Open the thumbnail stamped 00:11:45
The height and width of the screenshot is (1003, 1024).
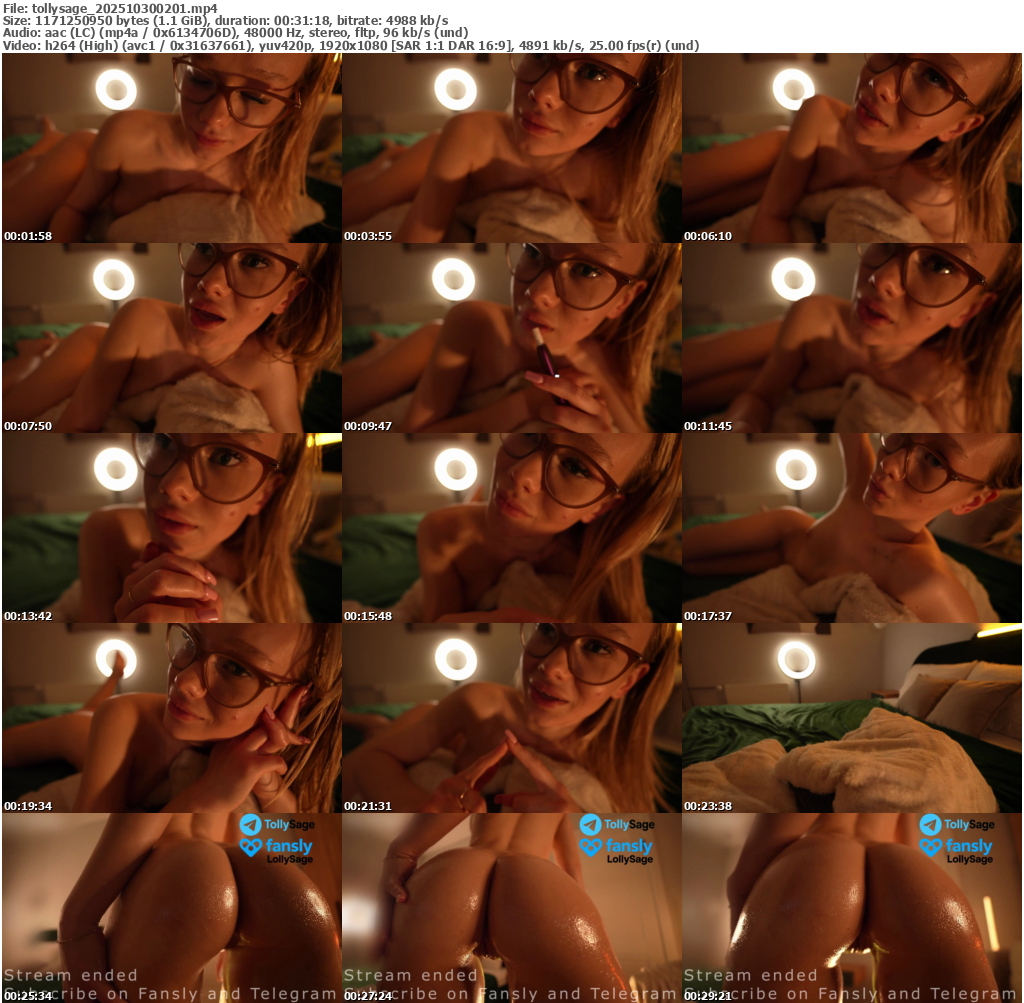pos(852,338)
